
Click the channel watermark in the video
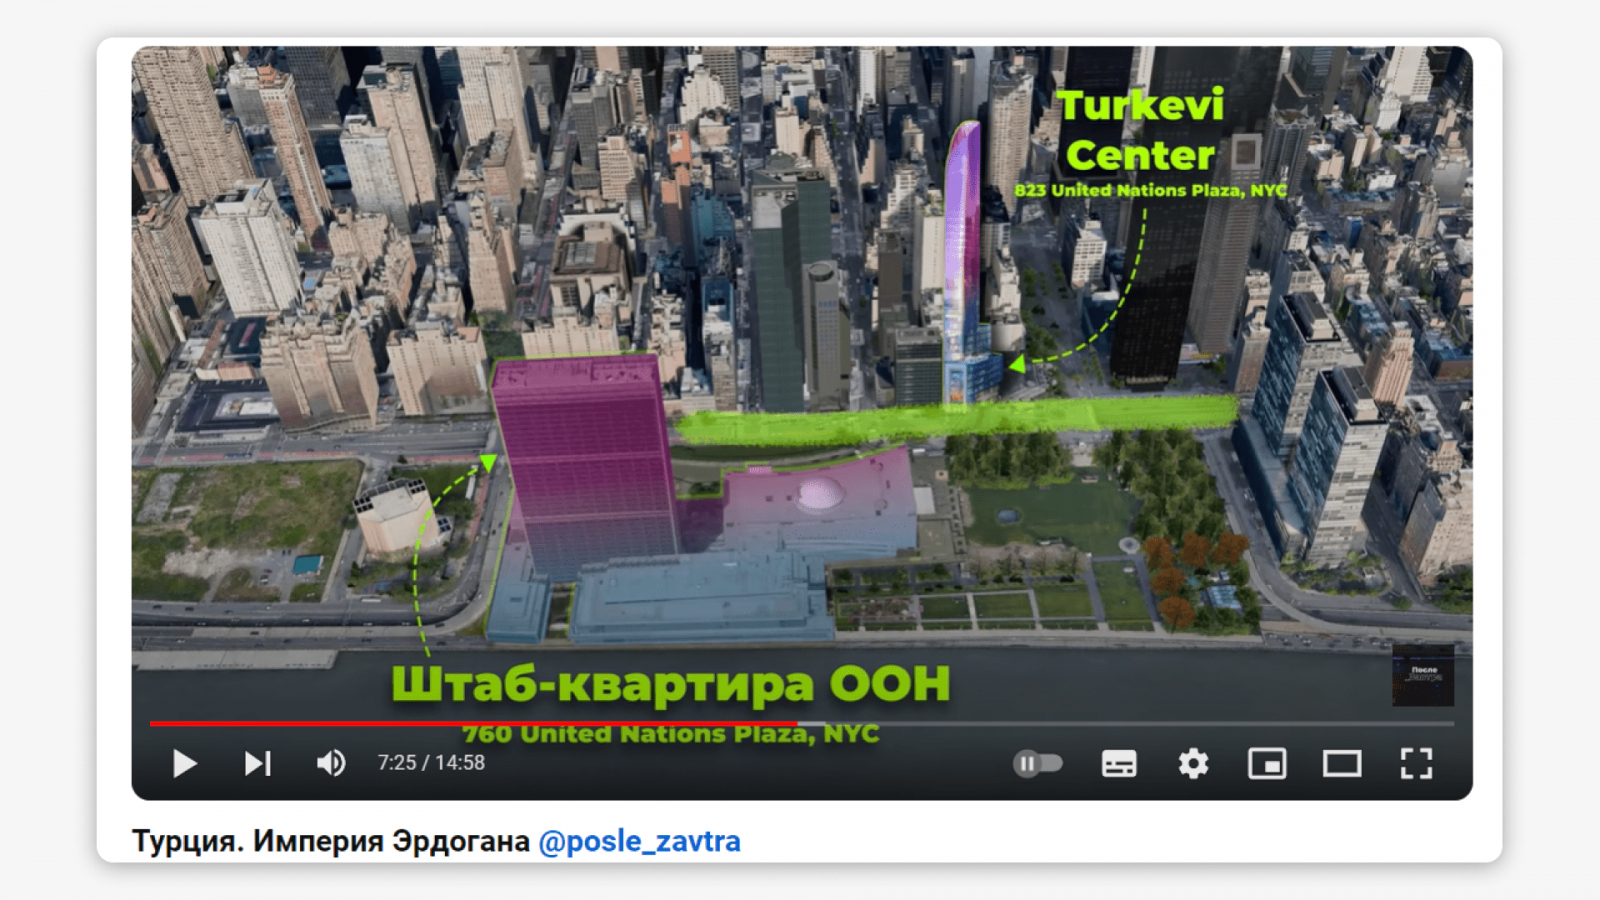pos(1423,675)
